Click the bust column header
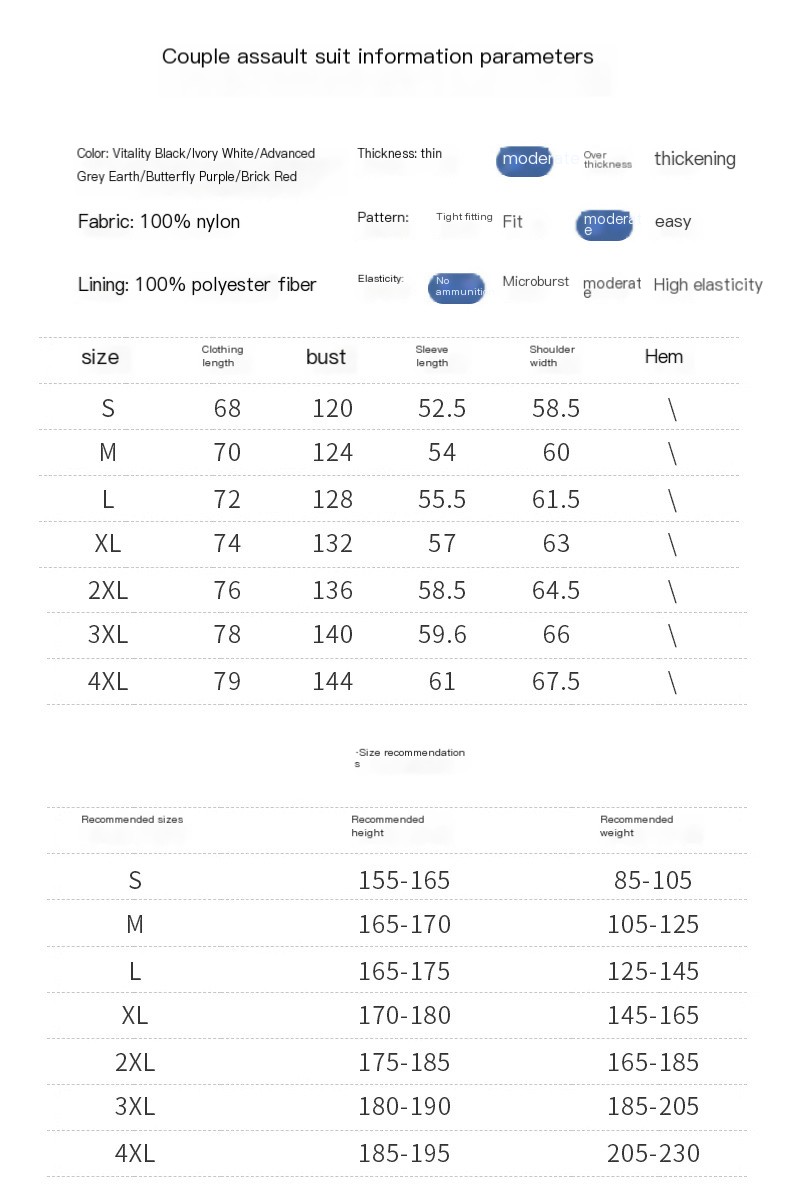790x1195 pixels. tap(326, 357)
